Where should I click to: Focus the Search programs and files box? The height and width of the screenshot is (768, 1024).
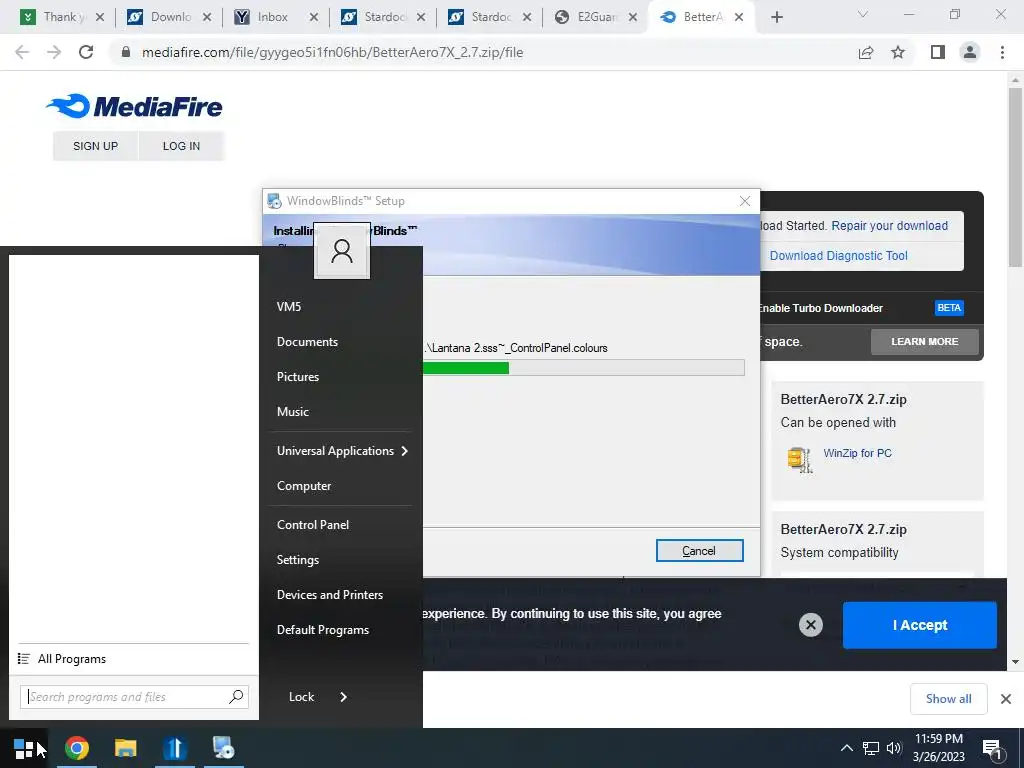(134, 697)
